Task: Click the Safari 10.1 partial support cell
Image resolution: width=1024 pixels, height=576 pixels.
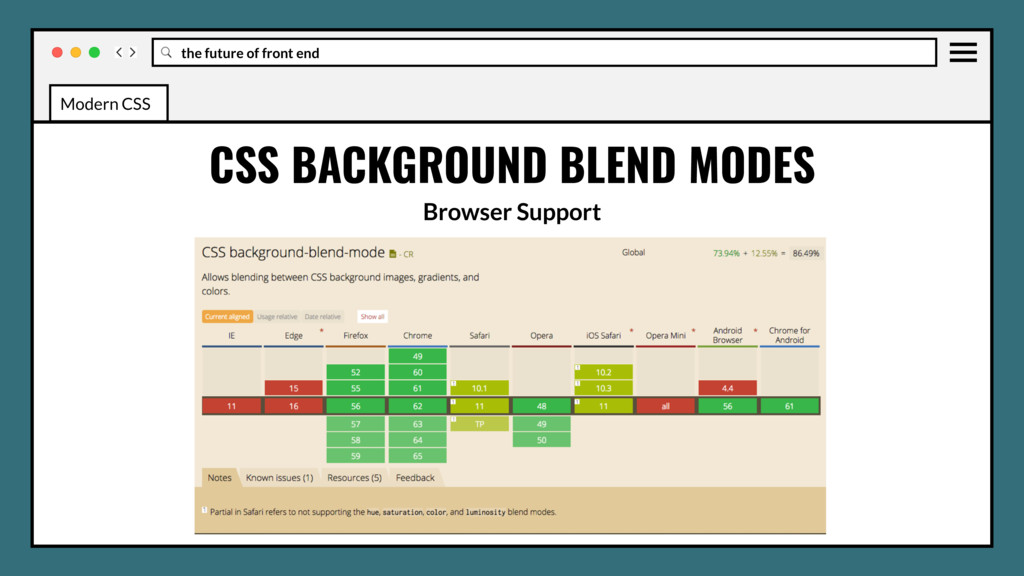Action: click(479, 388)
